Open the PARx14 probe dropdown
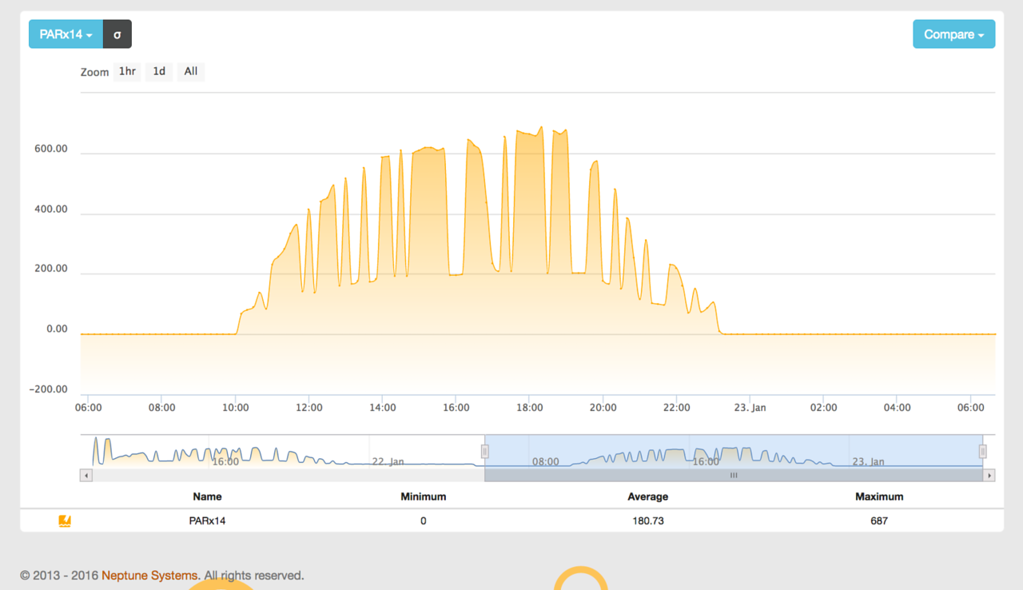The width and height of the screenshot is (1023, 590). [66, 34]
